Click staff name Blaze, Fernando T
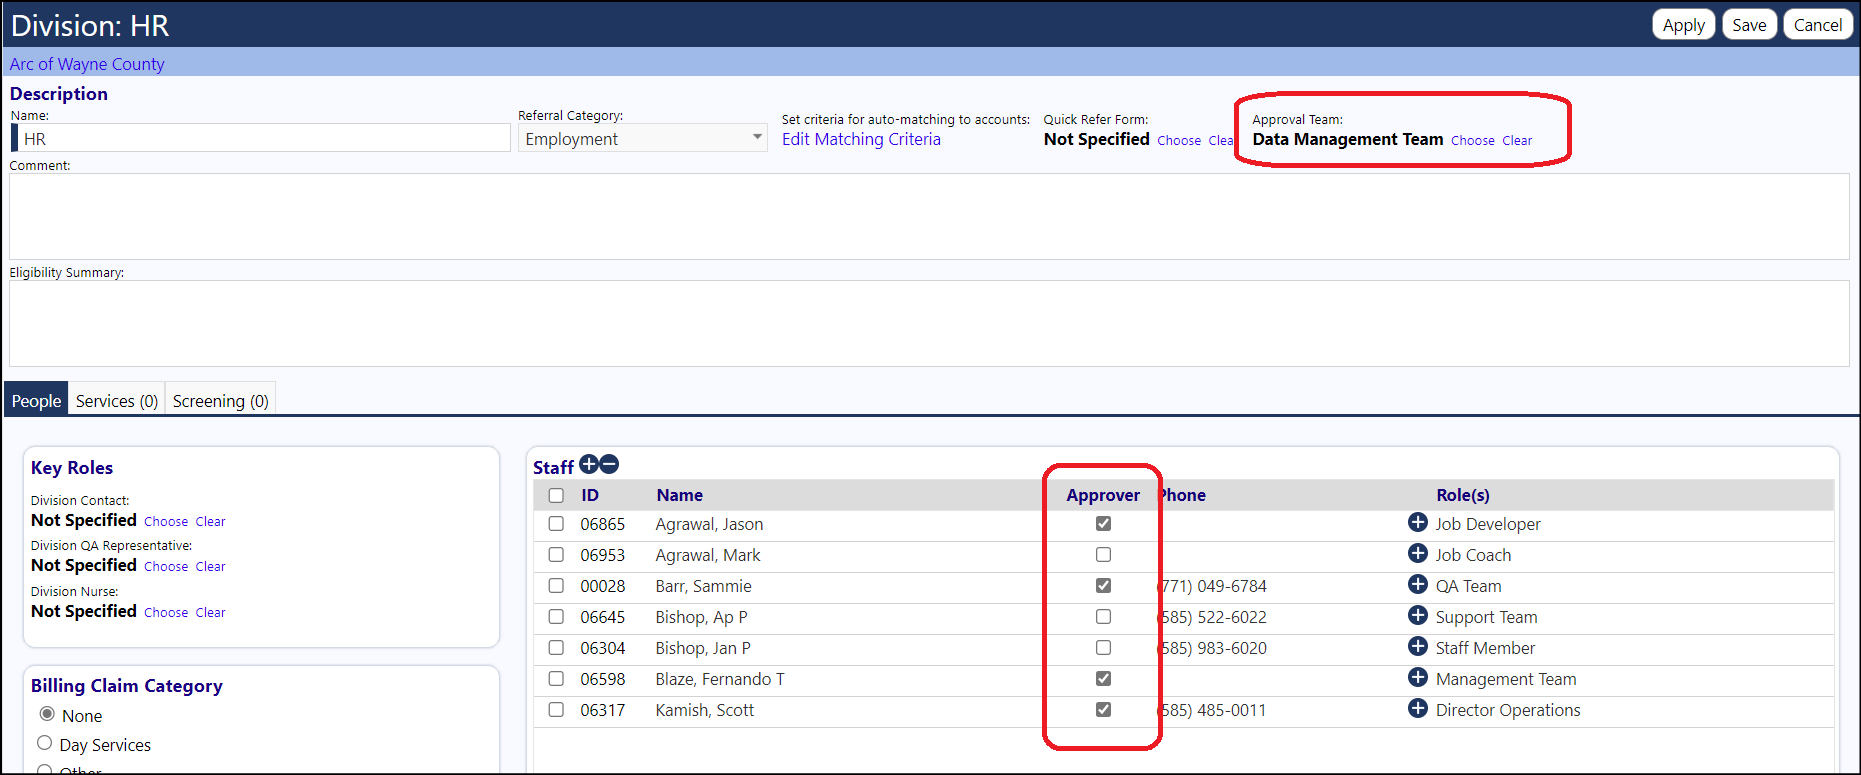1861x775 pixels. (720, 679)
